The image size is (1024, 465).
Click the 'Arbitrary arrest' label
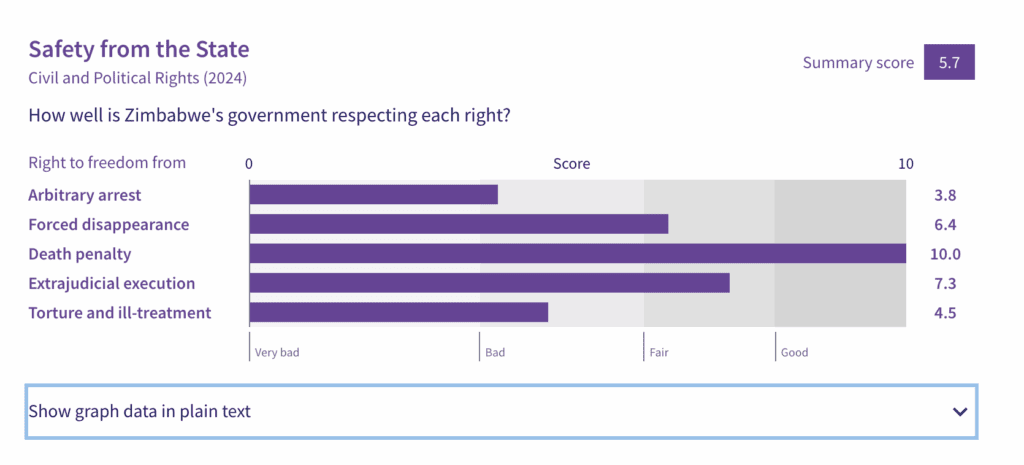point(85,195)
